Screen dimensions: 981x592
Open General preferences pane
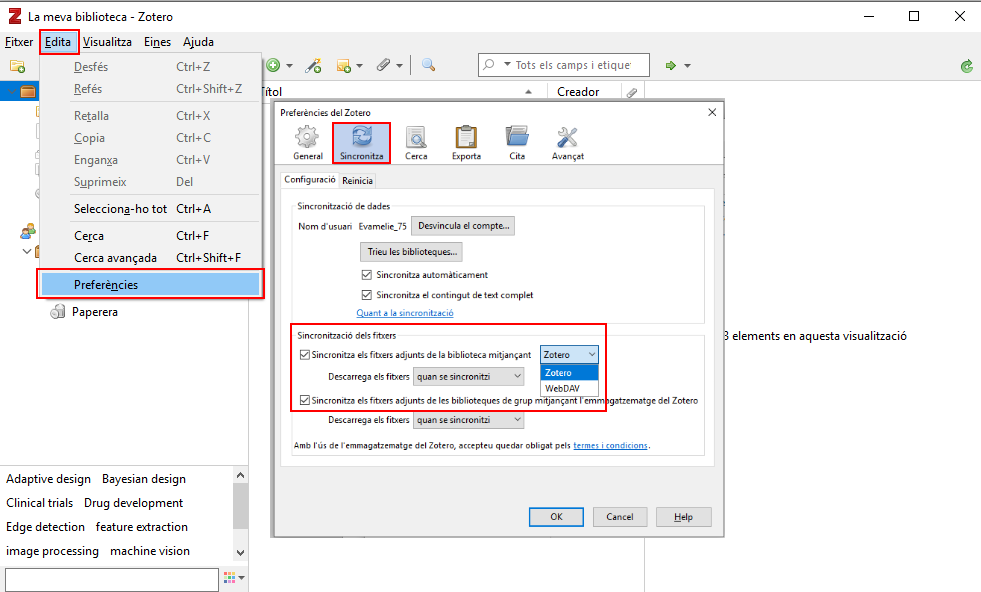click(x=308, y=143)
